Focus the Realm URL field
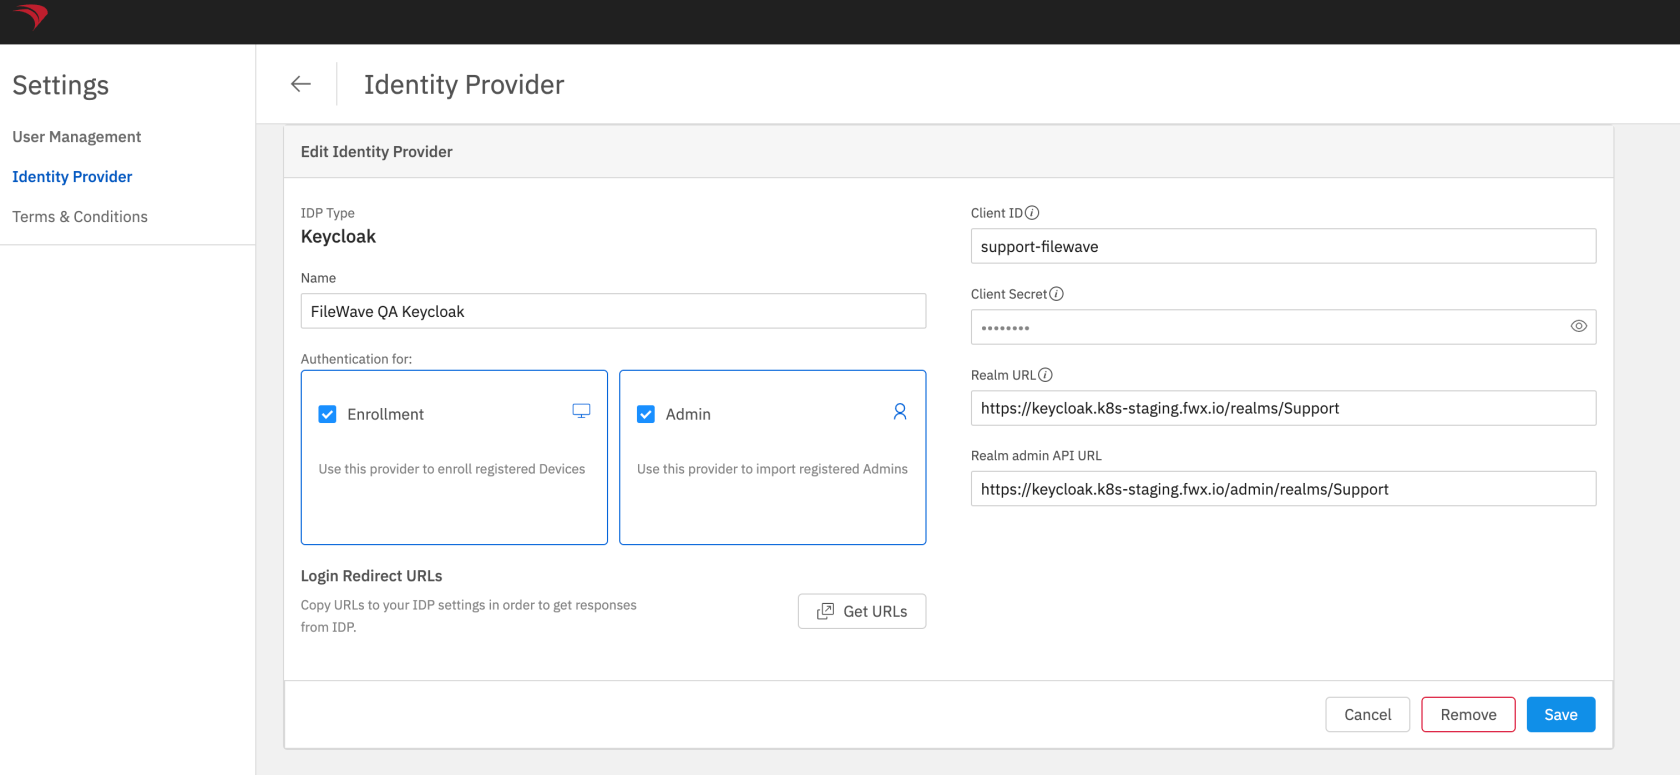Screen dimensions: 1680x775 pos(1283,408)
